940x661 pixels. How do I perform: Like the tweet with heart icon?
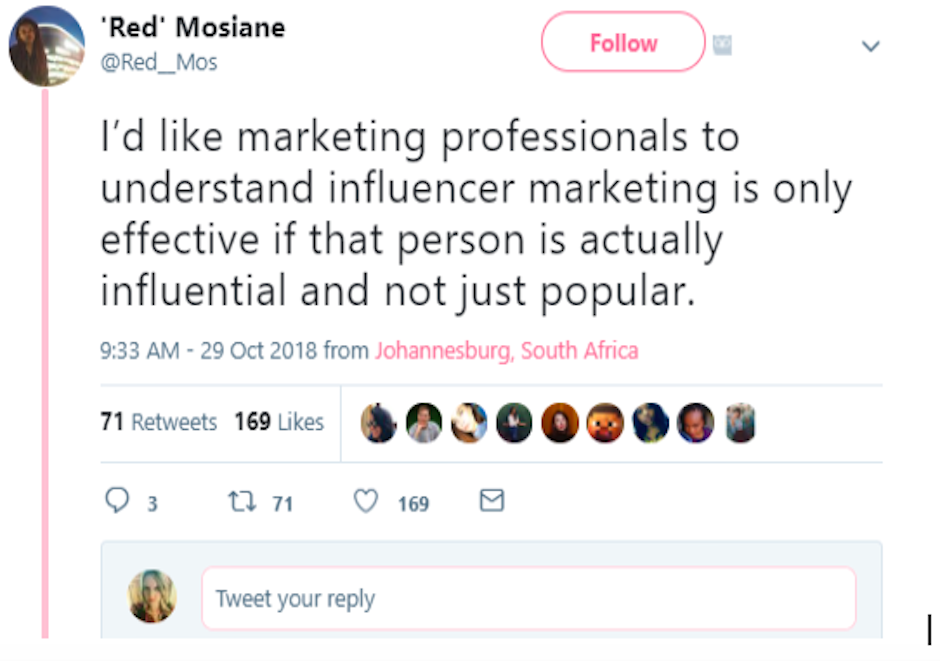click(366, 501)
